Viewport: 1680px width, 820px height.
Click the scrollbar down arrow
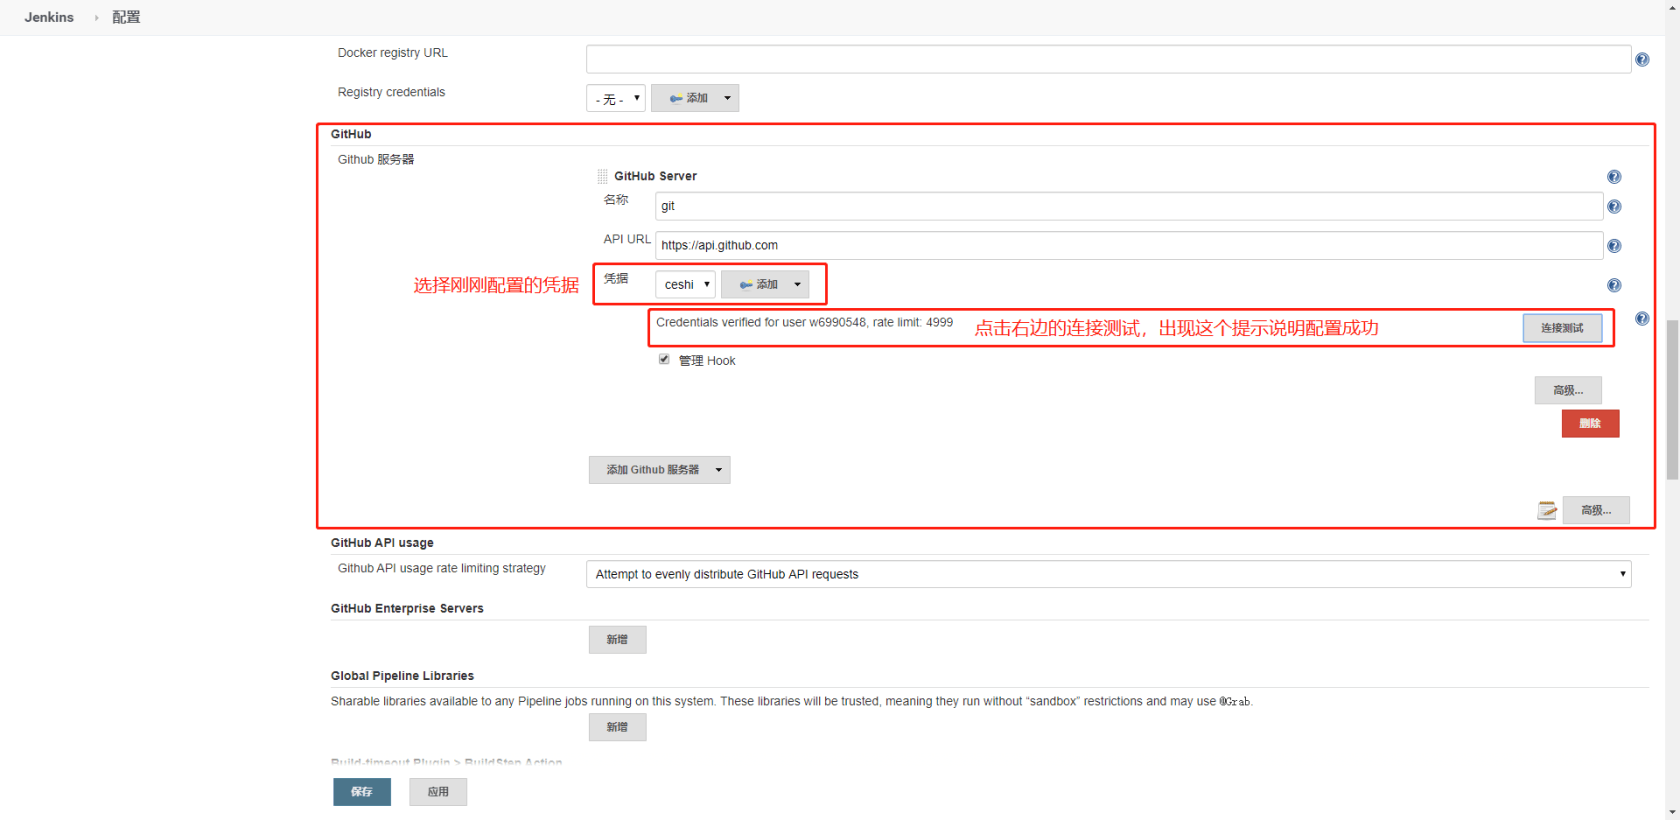[x=1672, y=812]
